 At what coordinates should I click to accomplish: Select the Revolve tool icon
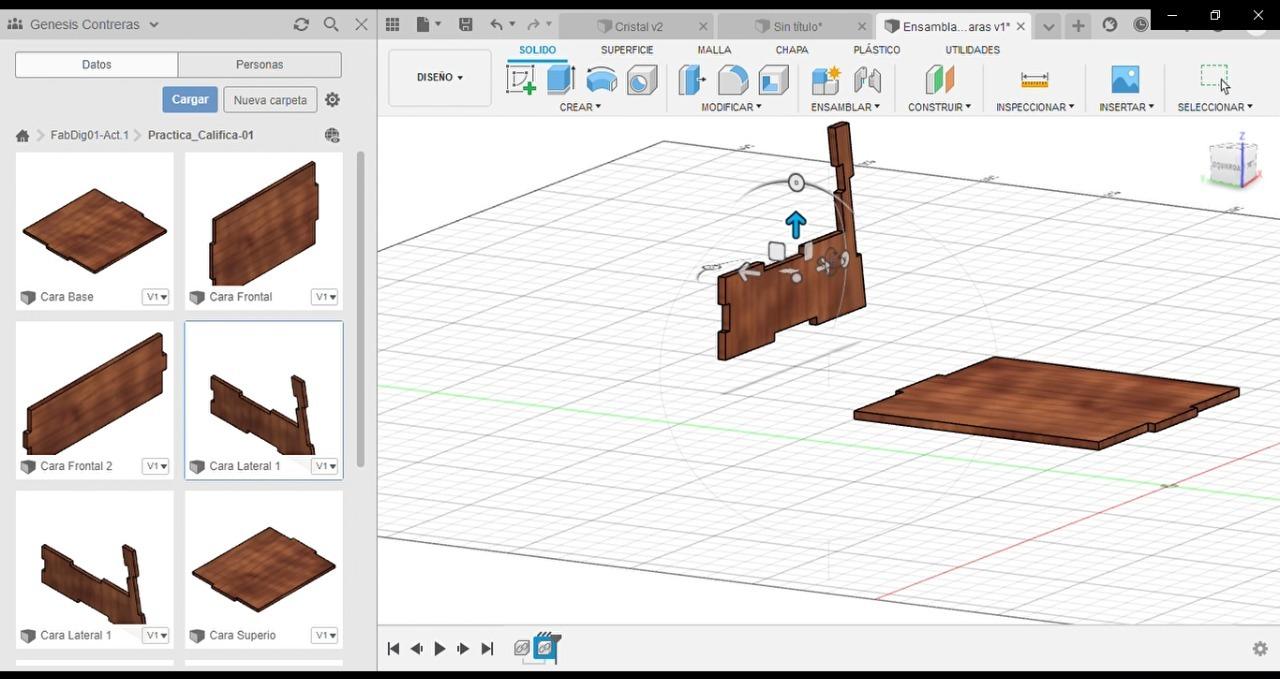(601, 79)
